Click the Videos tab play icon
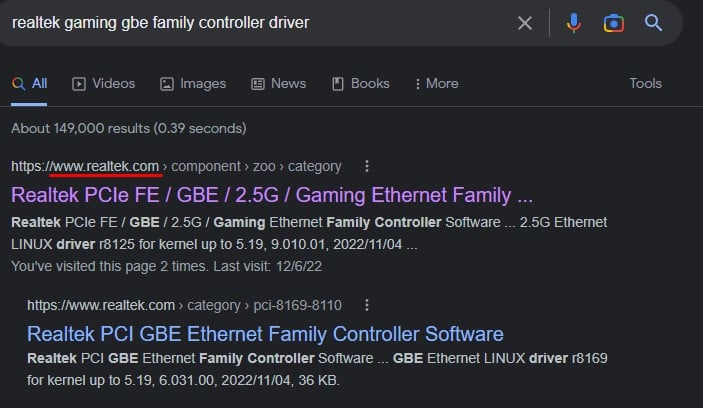Screen dimensions: 703x408 (79, 84)
